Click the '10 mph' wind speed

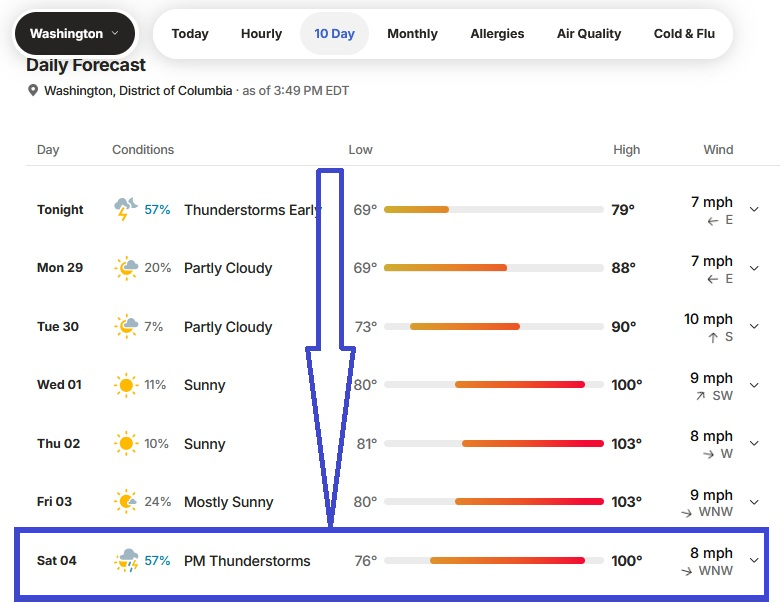[708, 319]
